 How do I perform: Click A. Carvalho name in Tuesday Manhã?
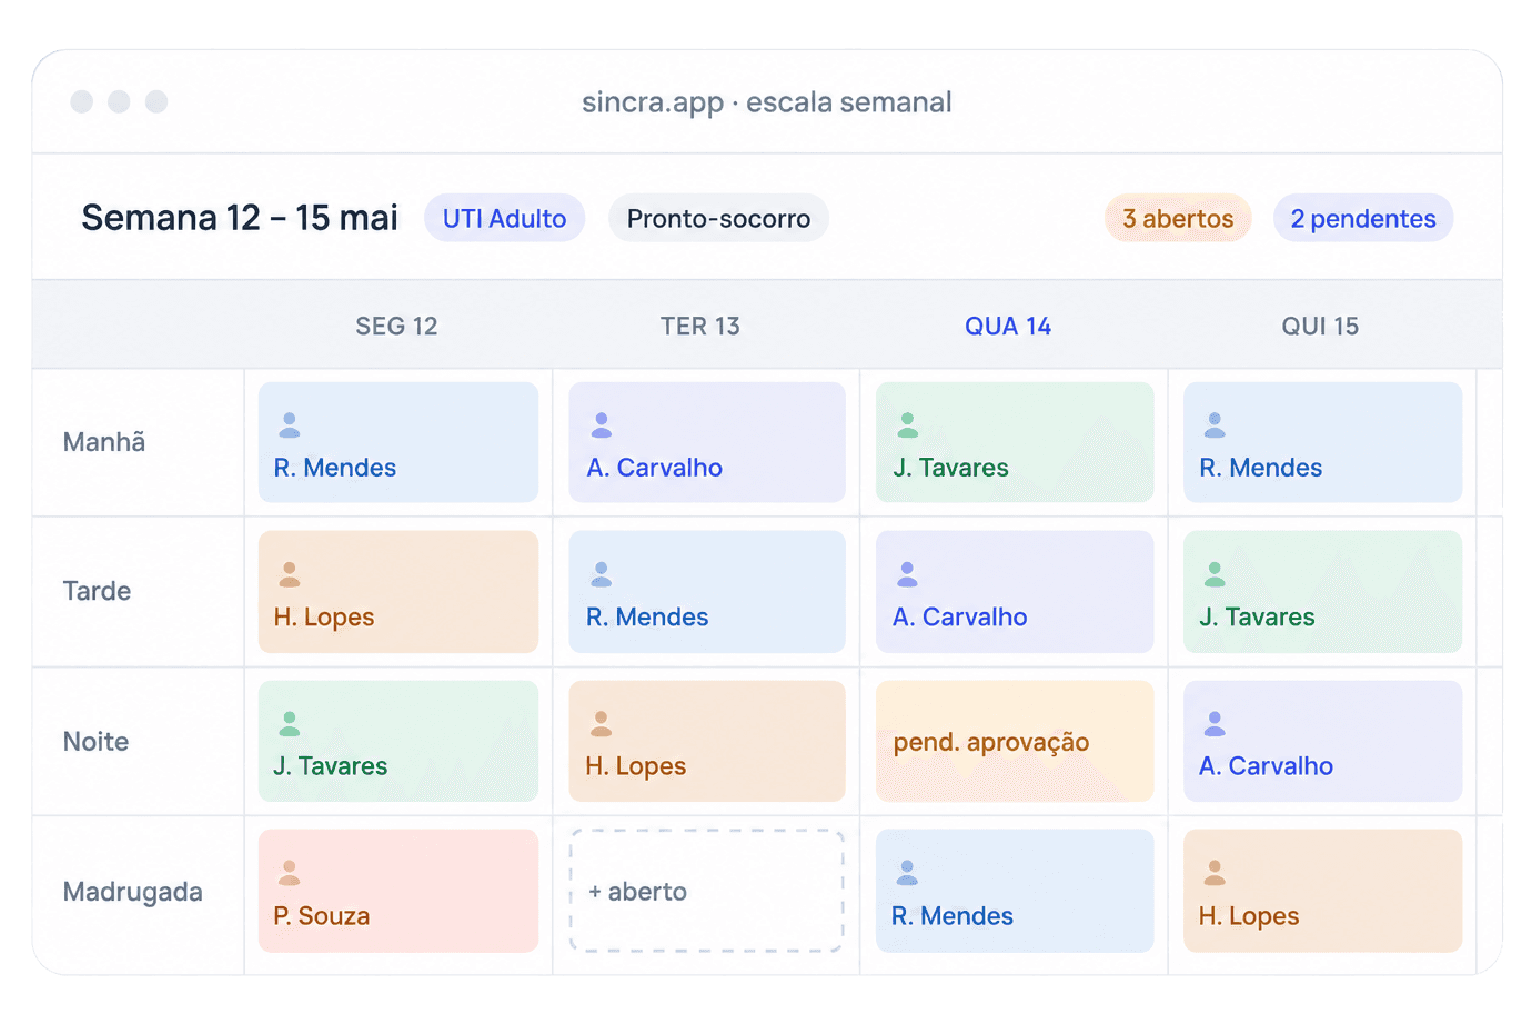[654, 468]
